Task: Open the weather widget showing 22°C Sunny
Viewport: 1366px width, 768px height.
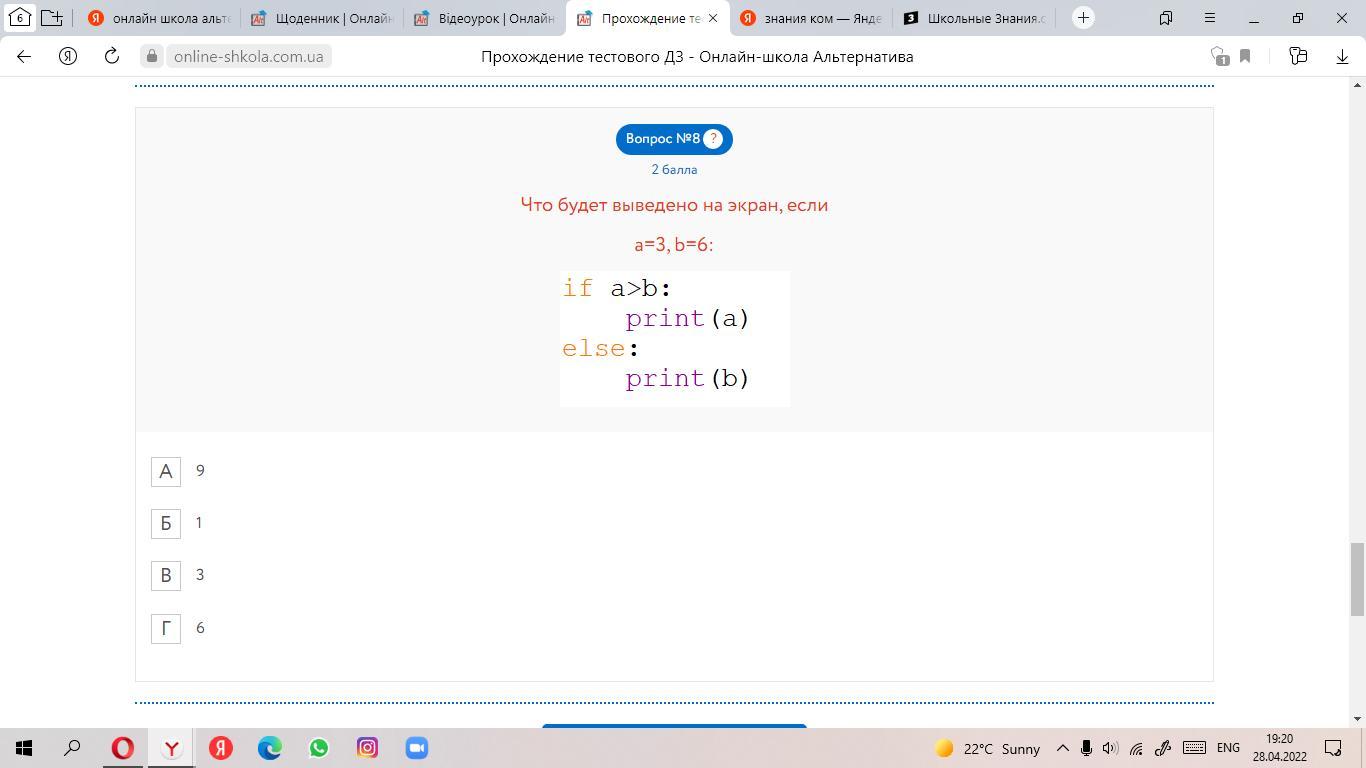Action: [x=987, y=748]
